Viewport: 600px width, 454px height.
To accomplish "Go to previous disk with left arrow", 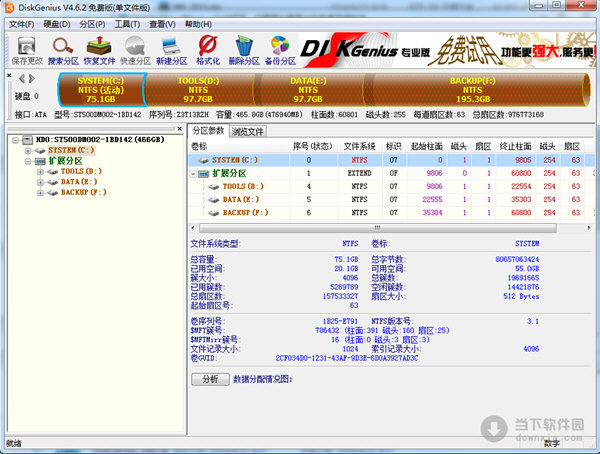I will pos(22,79).
